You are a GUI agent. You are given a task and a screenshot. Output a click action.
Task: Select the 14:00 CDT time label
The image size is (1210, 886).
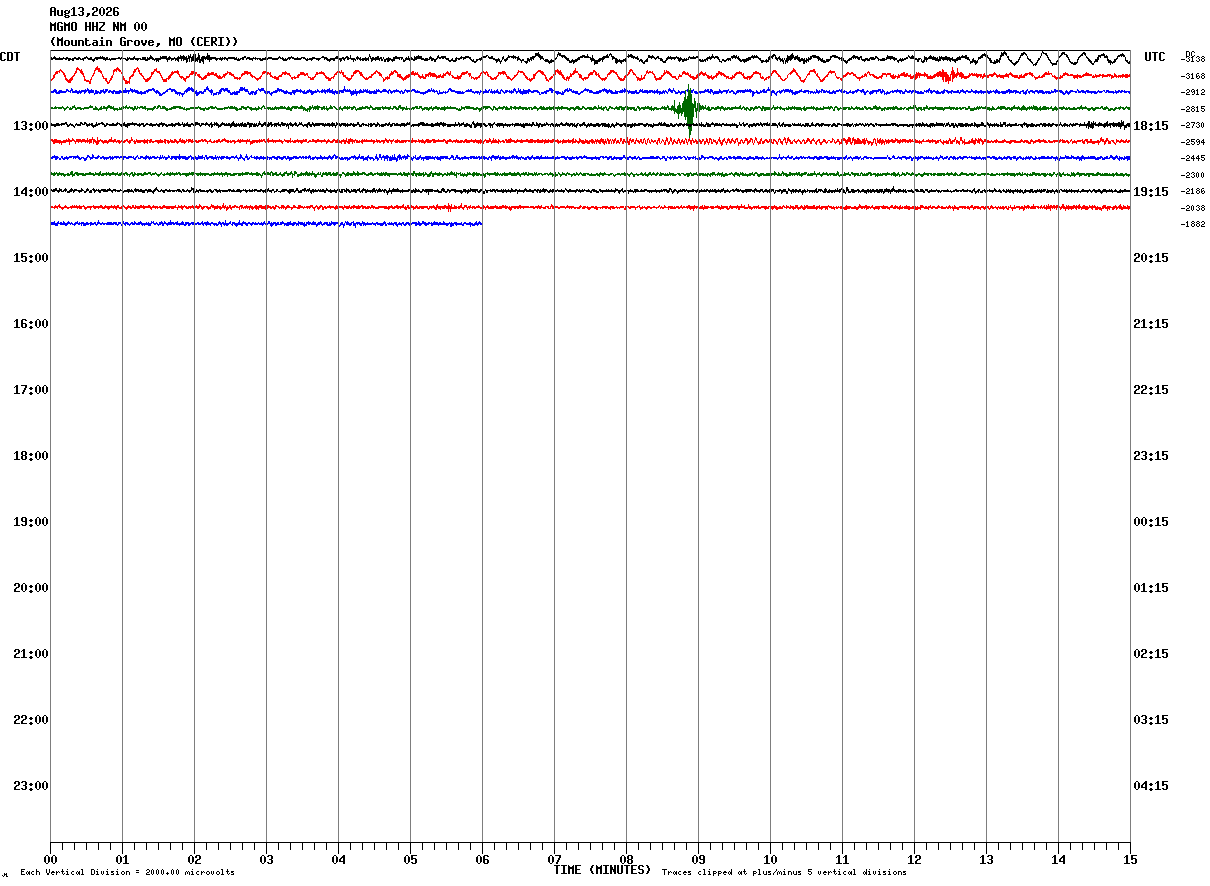[30, 192]
